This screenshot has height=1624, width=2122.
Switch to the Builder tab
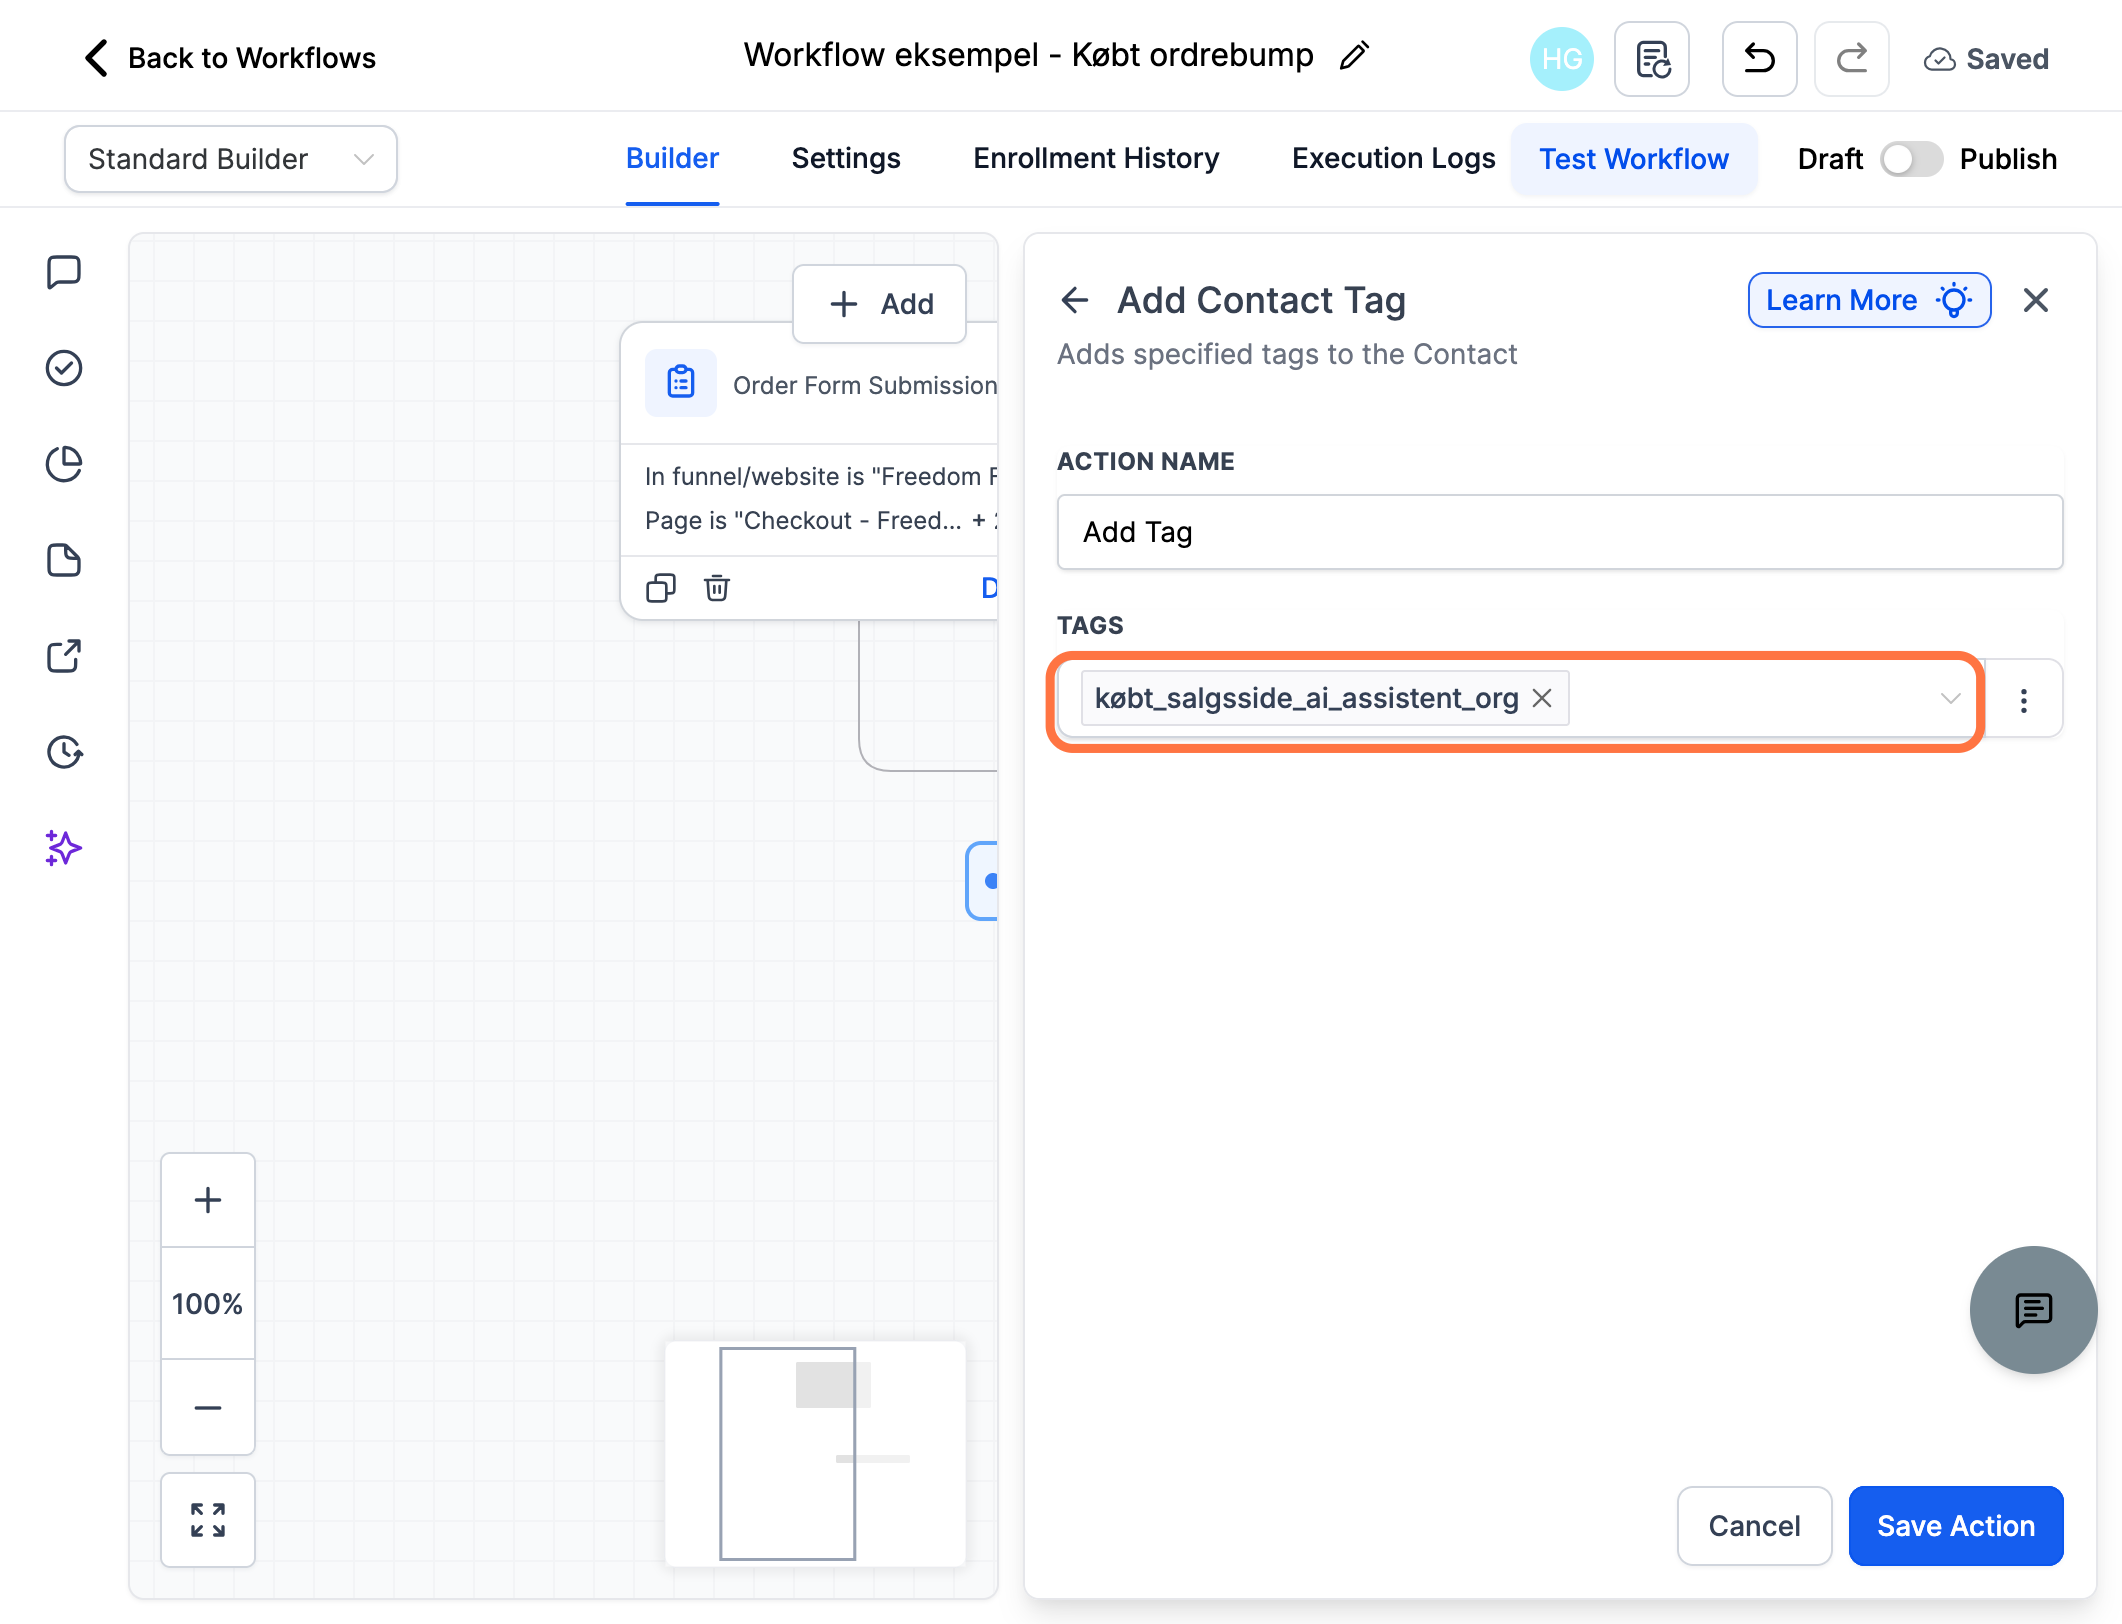(672, 159)
